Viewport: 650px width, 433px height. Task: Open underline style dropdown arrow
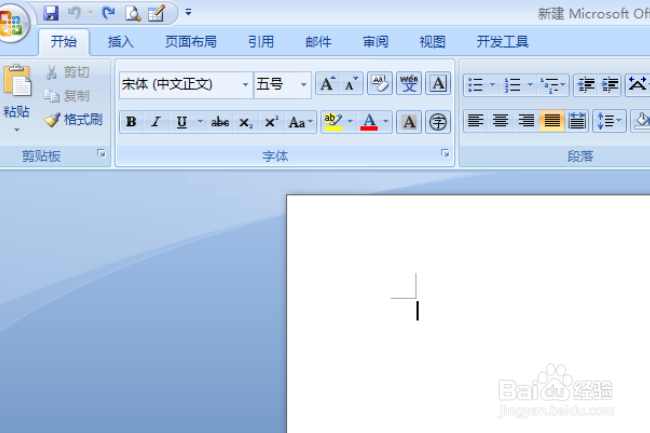coord(200,121)
